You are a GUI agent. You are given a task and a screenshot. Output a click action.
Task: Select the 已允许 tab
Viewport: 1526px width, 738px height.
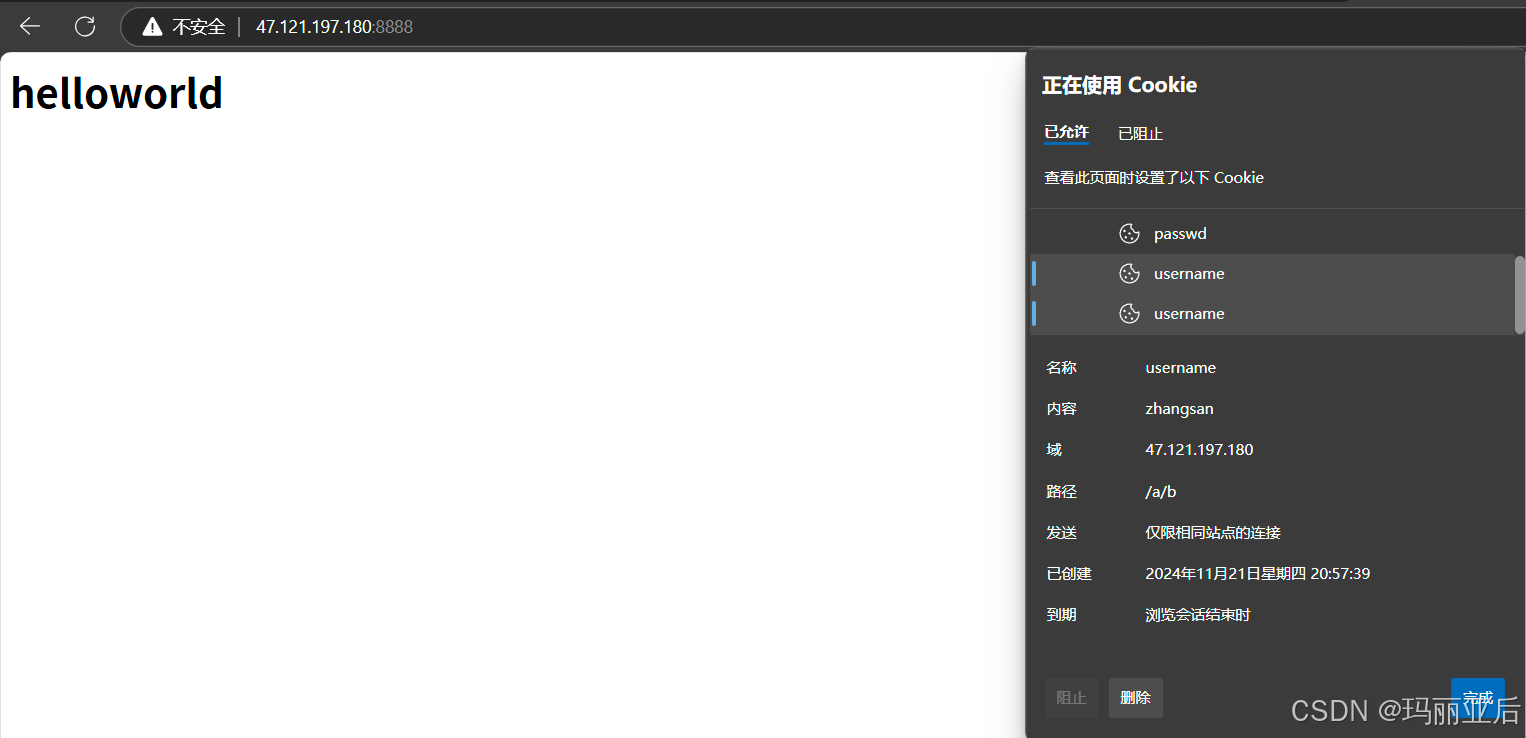pyautogui.click(x=1065, y=132)
